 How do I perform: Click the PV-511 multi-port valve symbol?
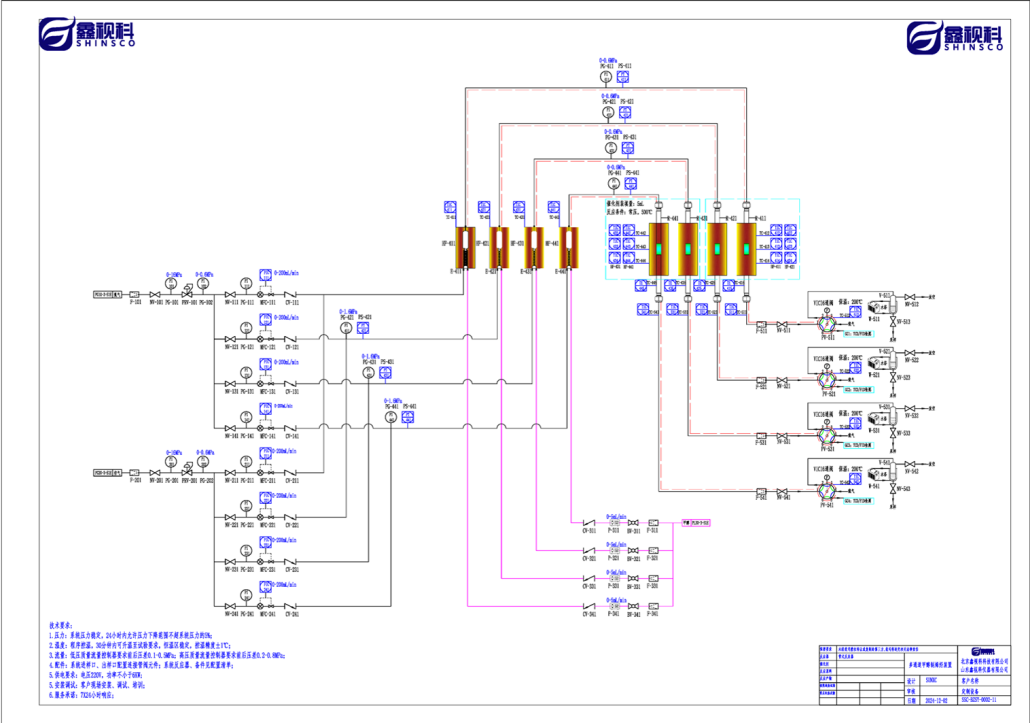(828, 326)
